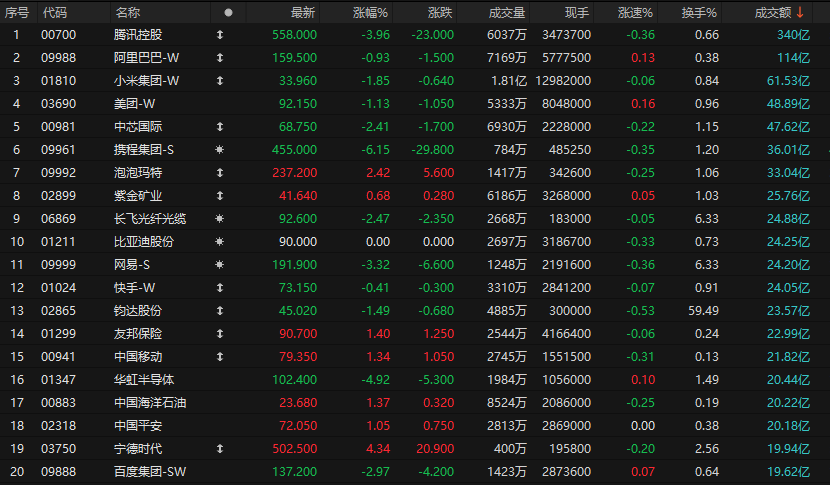This screenshot has width=830, height=485.
Task: Click the marker icon beside 快手-W
Action: (x=220, y=288)
